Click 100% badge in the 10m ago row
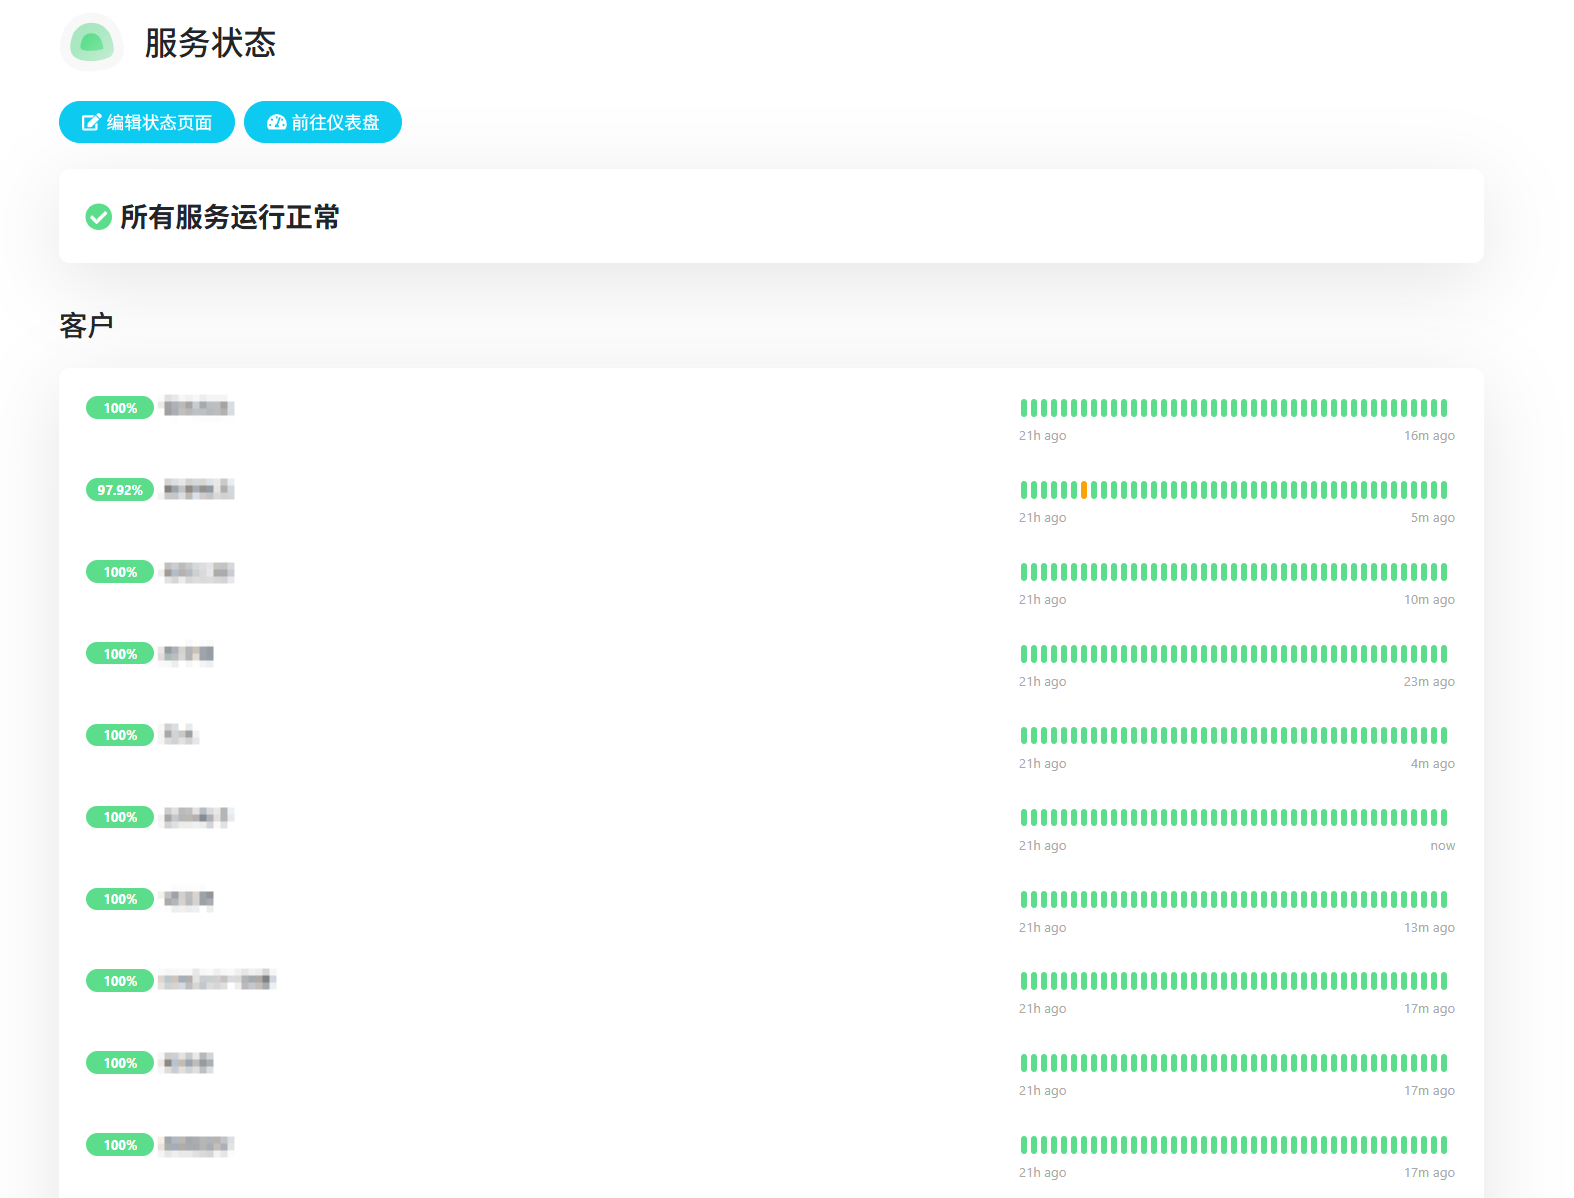1574x1198 pixels. (120, 572)
